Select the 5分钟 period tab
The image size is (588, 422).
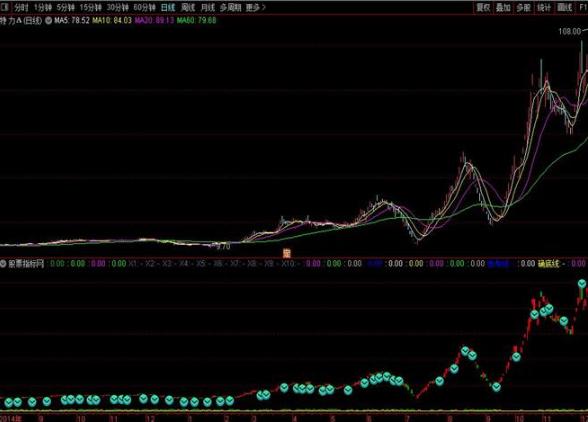(66, 7)
